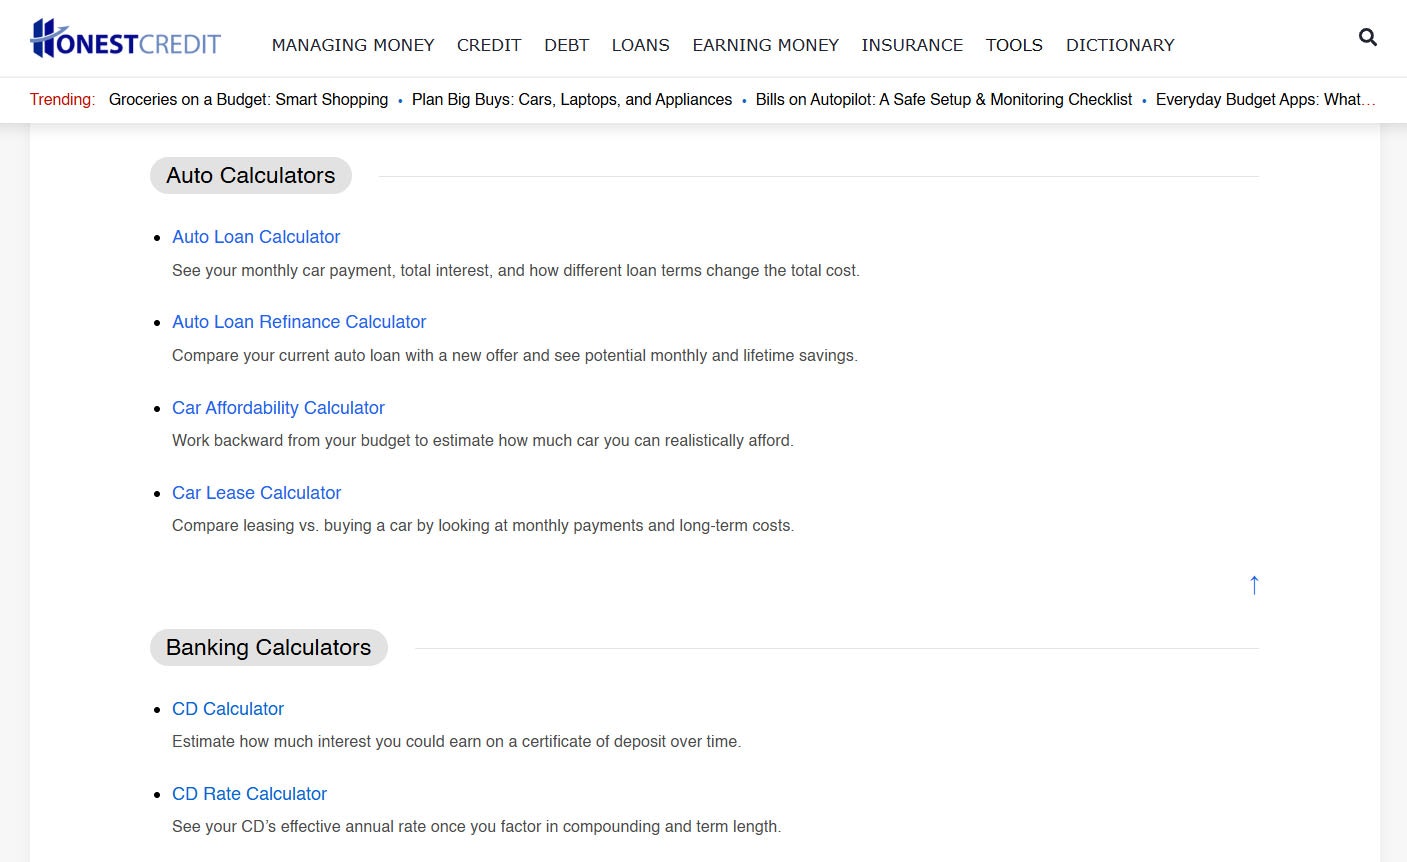This screenshot has height=862, width=1407.
Task: Open the Car Lease Calculator link
Action: point(256,493)
